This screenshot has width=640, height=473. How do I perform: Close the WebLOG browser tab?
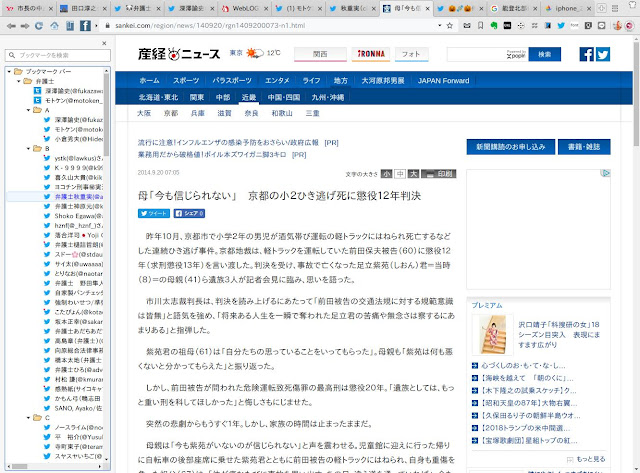(266, 8)
